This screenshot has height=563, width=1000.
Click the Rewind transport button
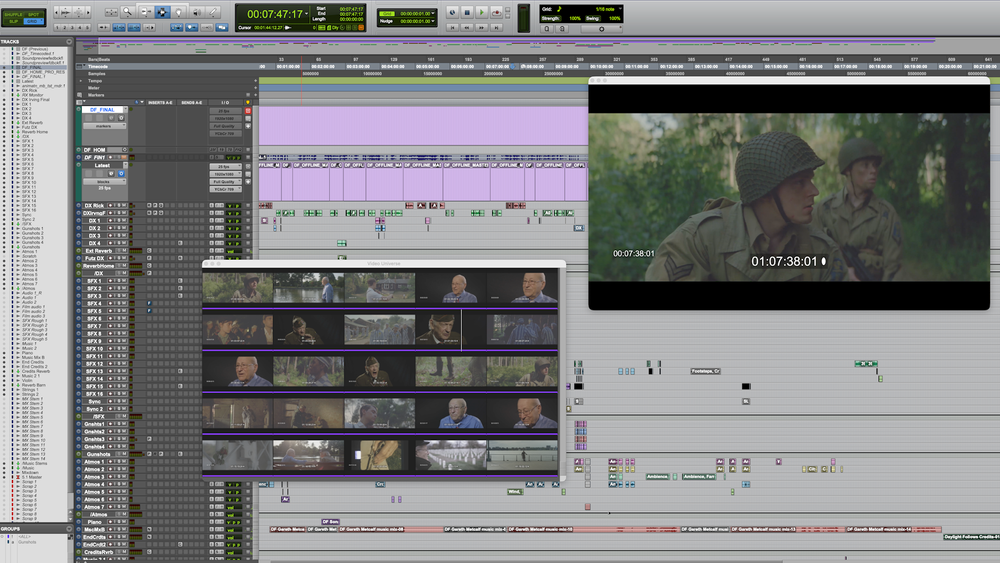467,27
